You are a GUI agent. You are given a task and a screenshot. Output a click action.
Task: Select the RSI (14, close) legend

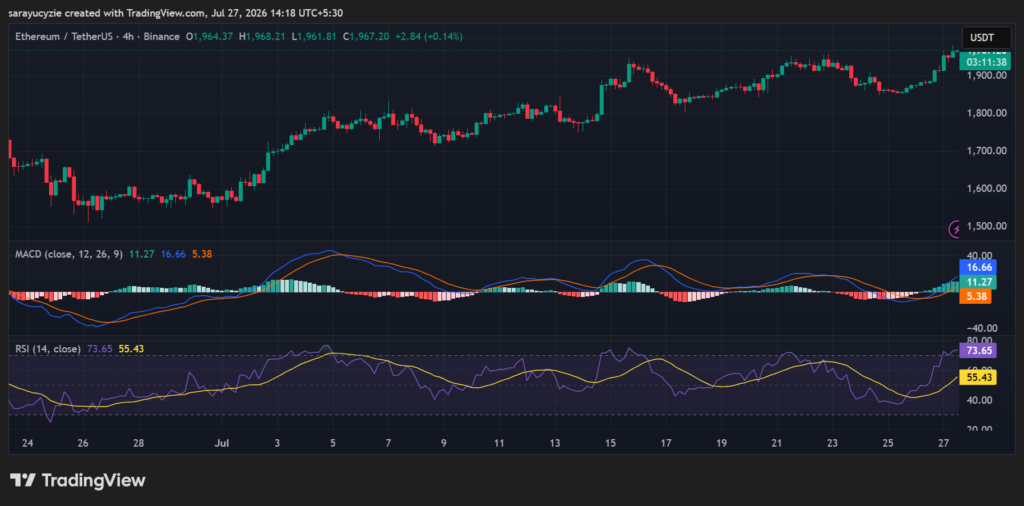pyautogui.click(x=48, y=349)
